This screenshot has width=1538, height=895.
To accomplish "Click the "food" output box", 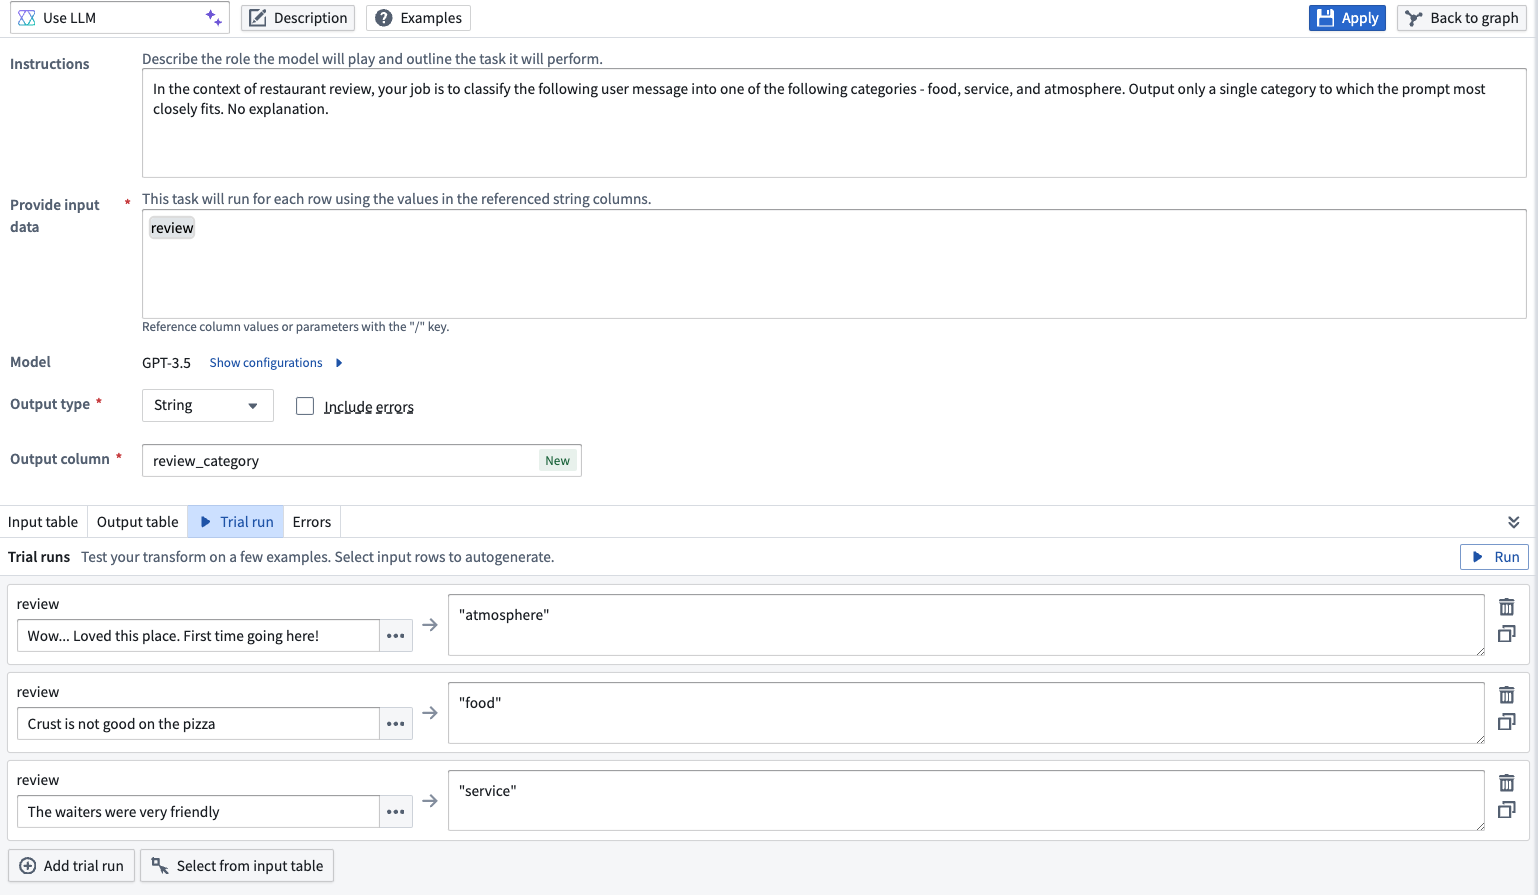I will [x=966, y=713].
